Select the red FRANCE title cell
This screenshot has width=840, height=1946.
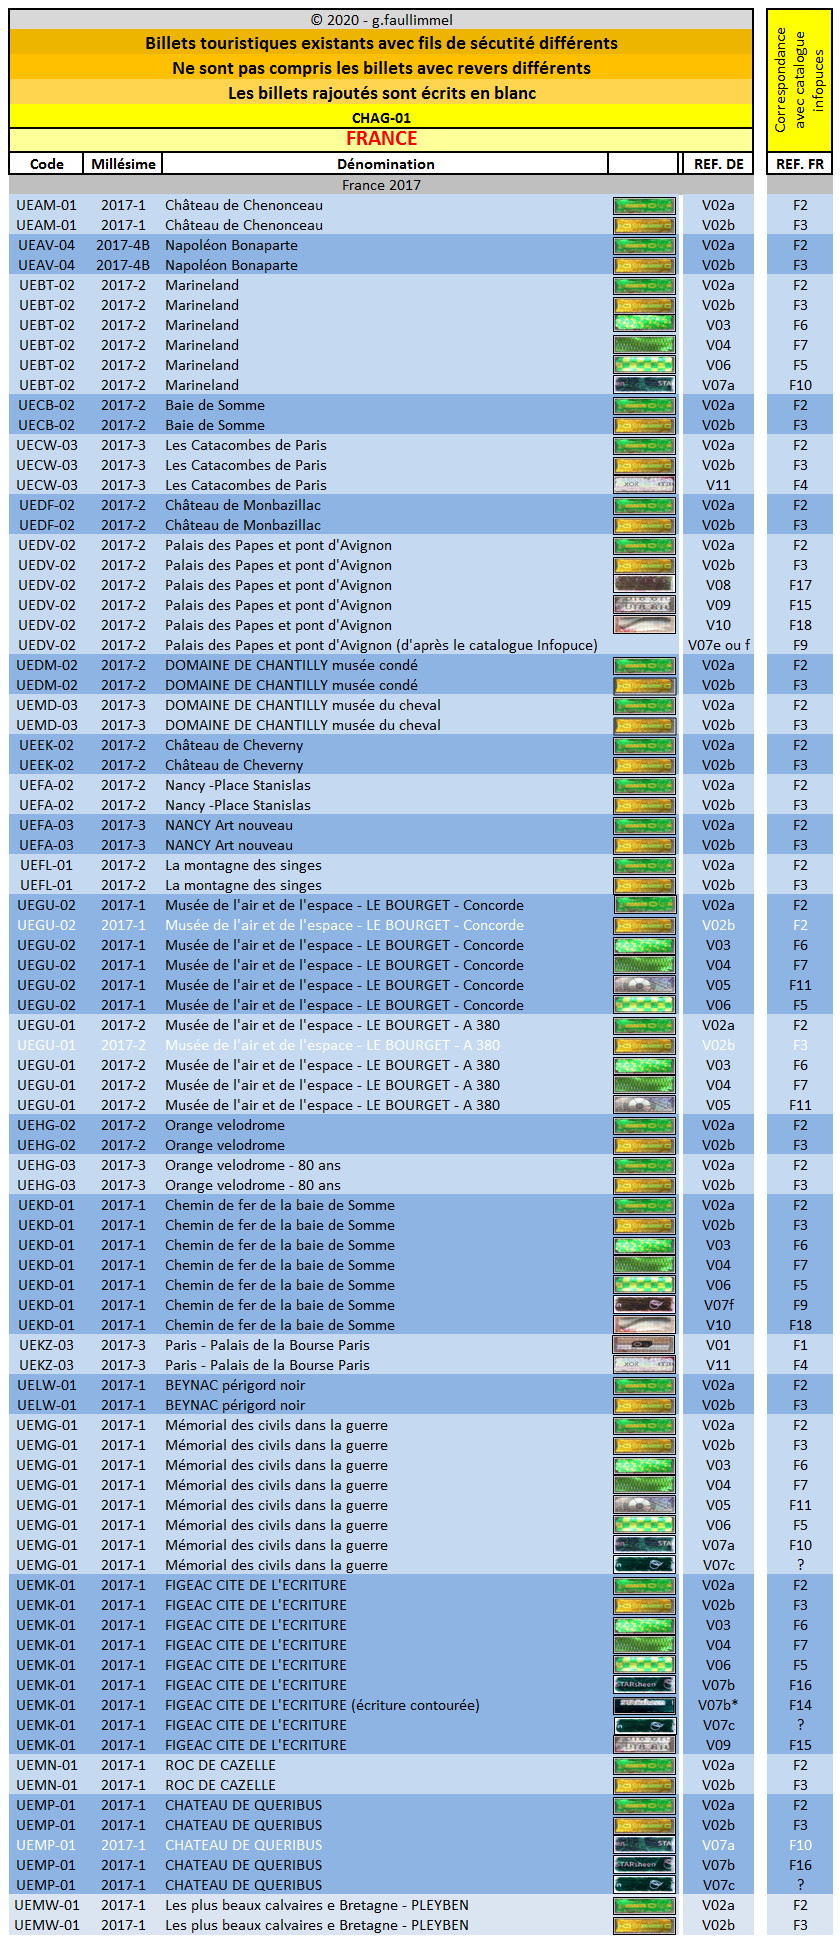381,139
